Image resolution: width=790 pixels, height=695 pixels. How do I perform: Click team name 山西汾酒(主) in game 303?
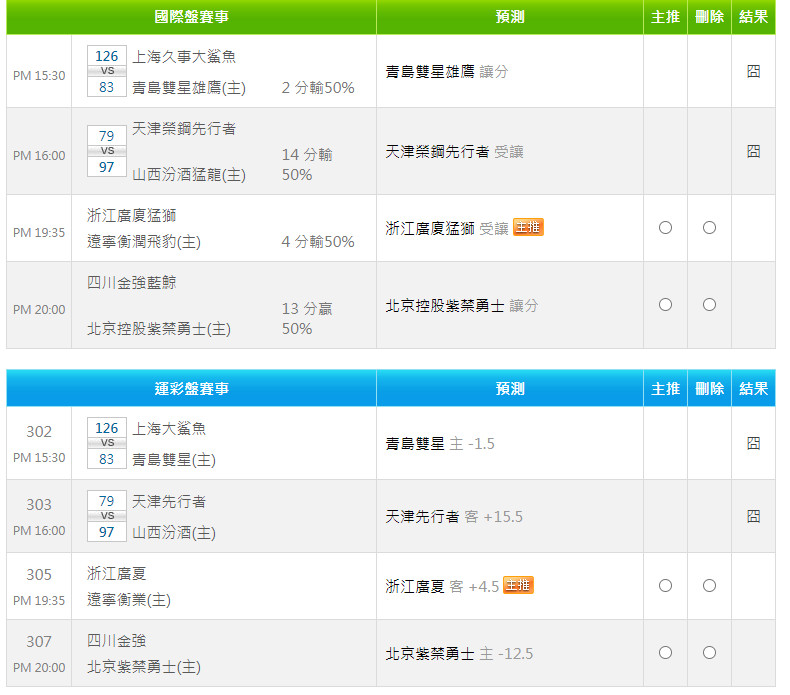click(174, 533)
